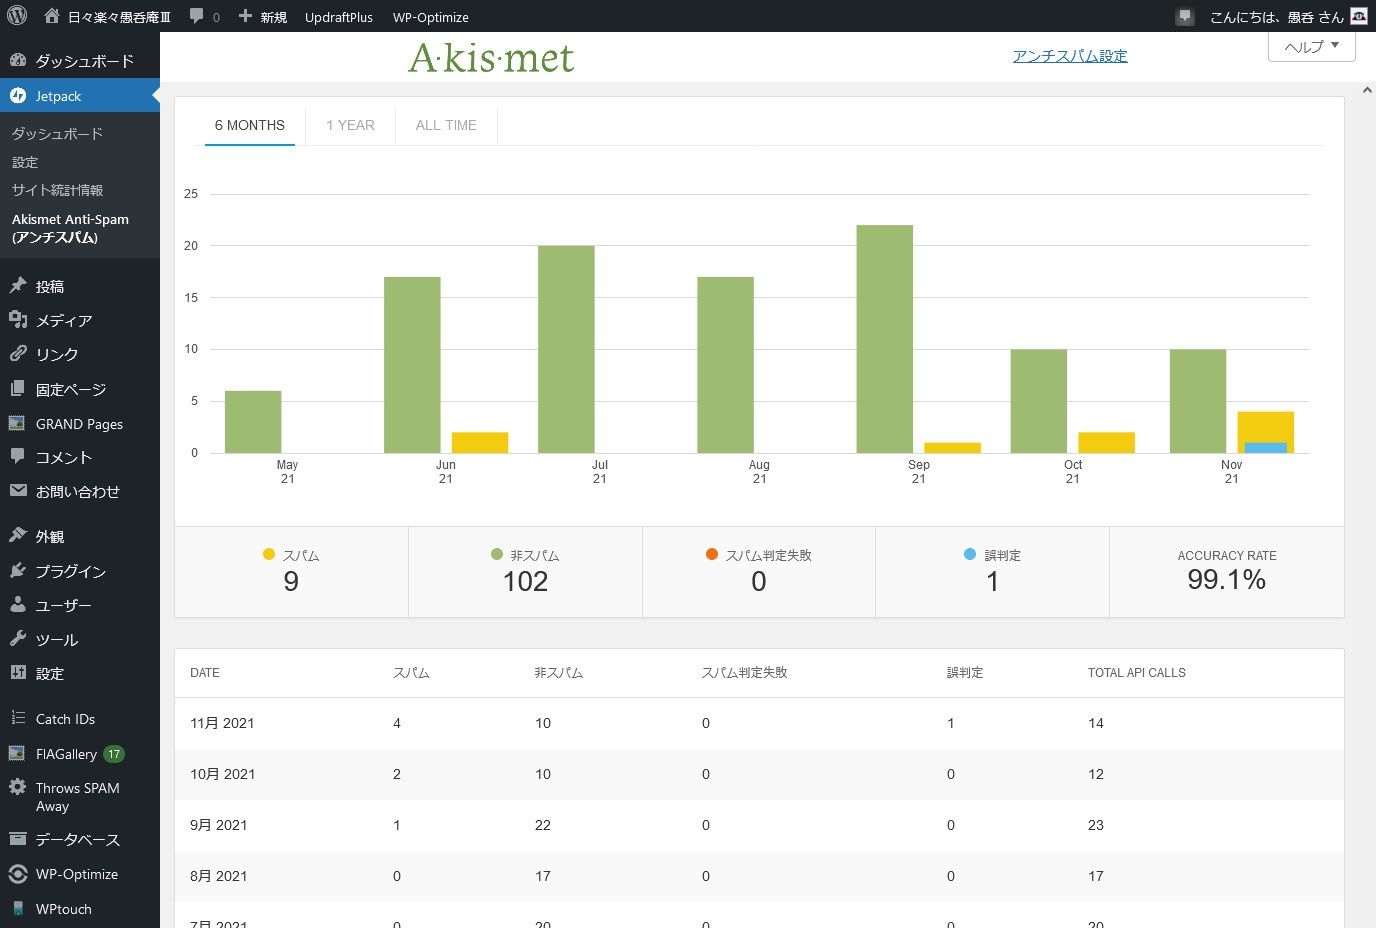Switch to the ALL TIME tab
This screenshot has height=928, width=1376.
(446, 125)
